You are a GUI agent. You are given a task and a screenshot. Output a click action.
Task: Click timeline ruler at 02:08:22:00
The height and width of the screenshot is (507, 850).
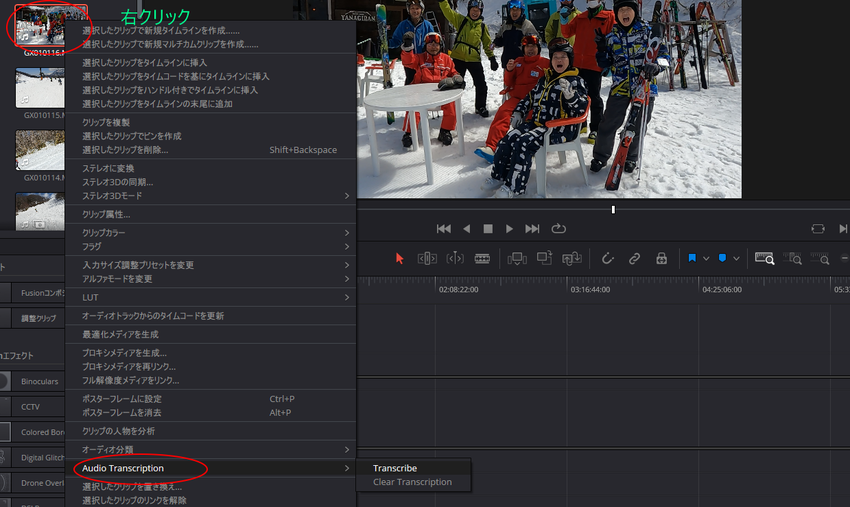coord(459,290)
